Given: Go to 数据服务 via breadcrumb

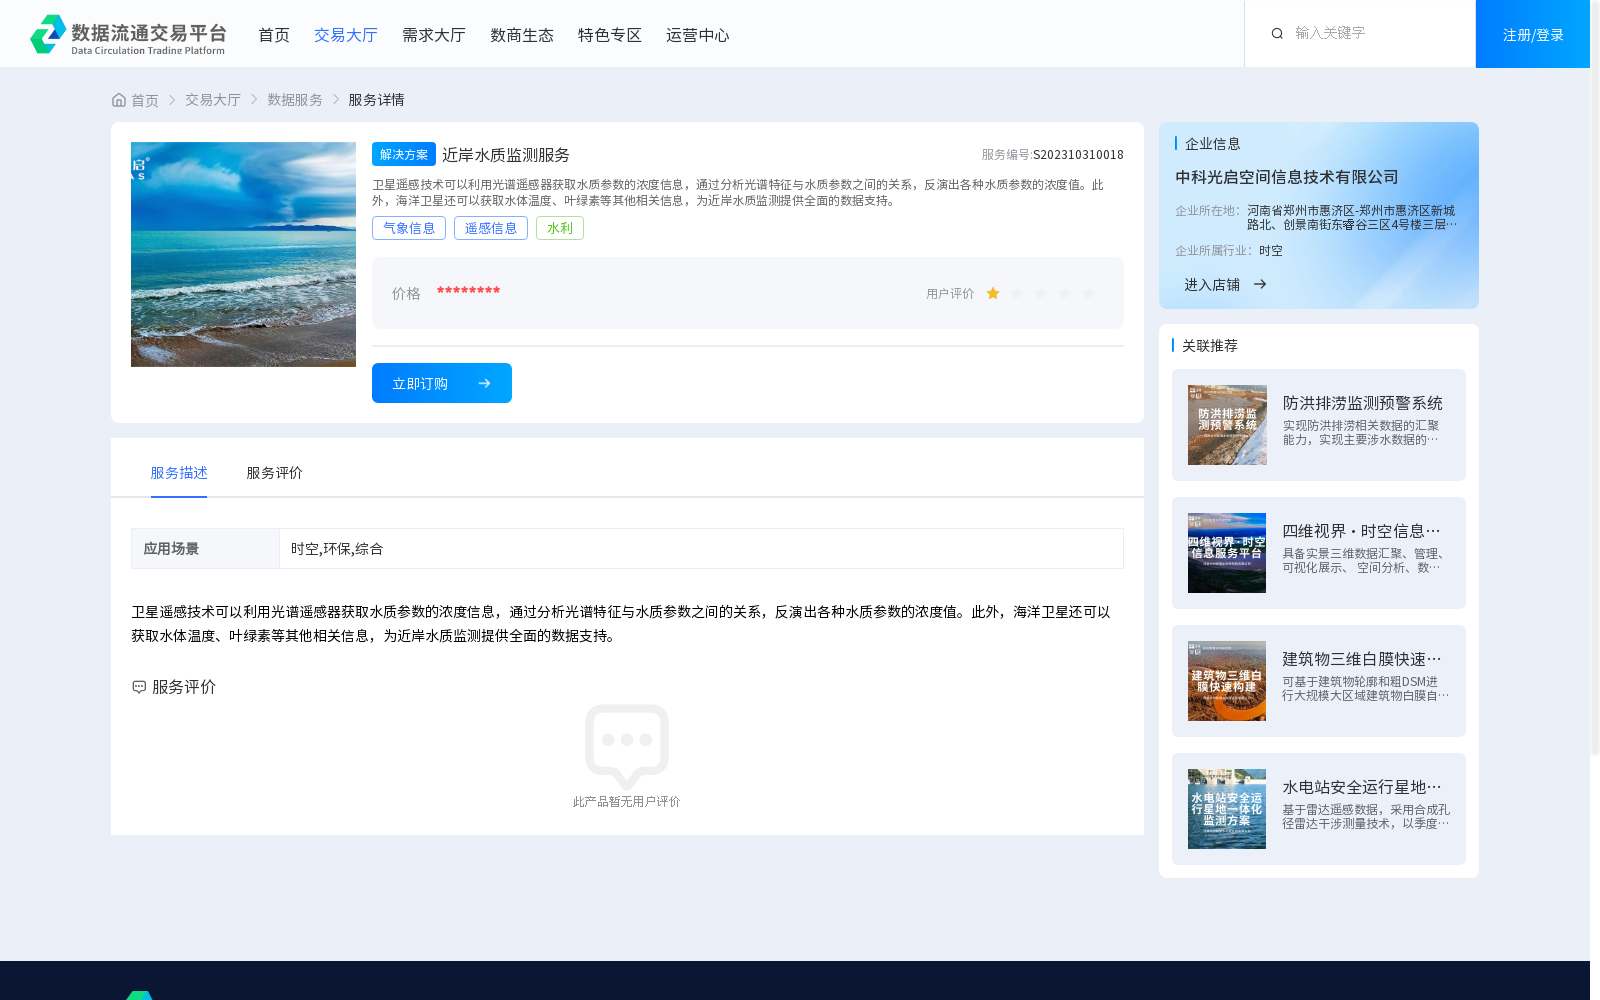Looking at the screenshot, I should pyautogui.click(x=295, y=100).
